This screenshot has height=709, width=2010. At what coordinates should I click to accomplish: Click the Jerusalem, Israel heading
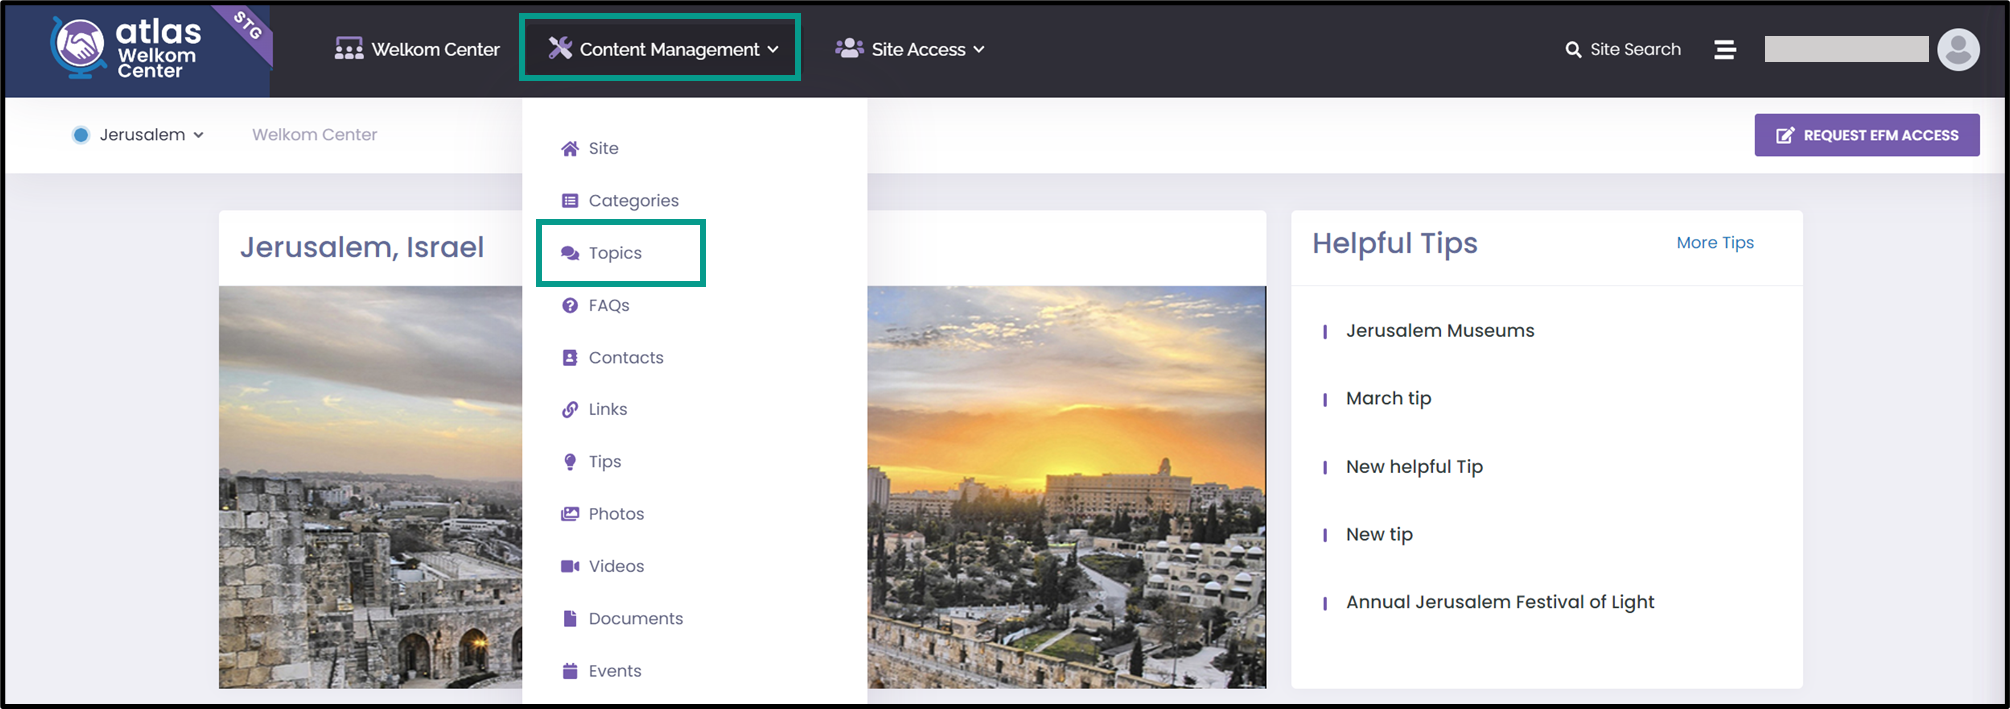click(x=362, y=247)
